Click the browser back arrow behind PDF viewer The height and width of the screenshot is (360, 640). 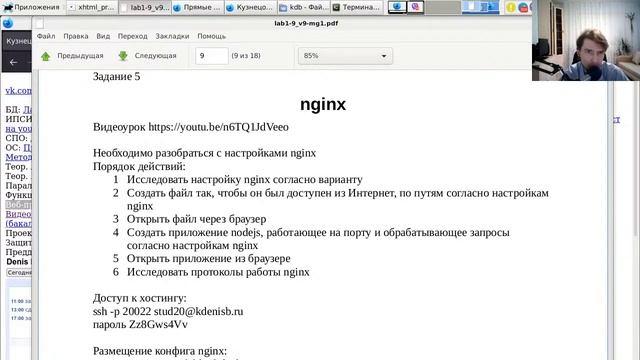coord(13,62)
